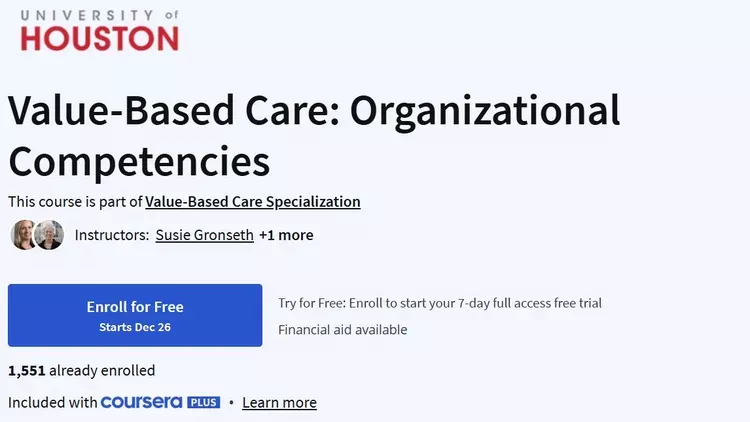Click the 'Starts Dec 26' start date line
The width and height of the screenshot is (750, 422).
coord(135,327)
